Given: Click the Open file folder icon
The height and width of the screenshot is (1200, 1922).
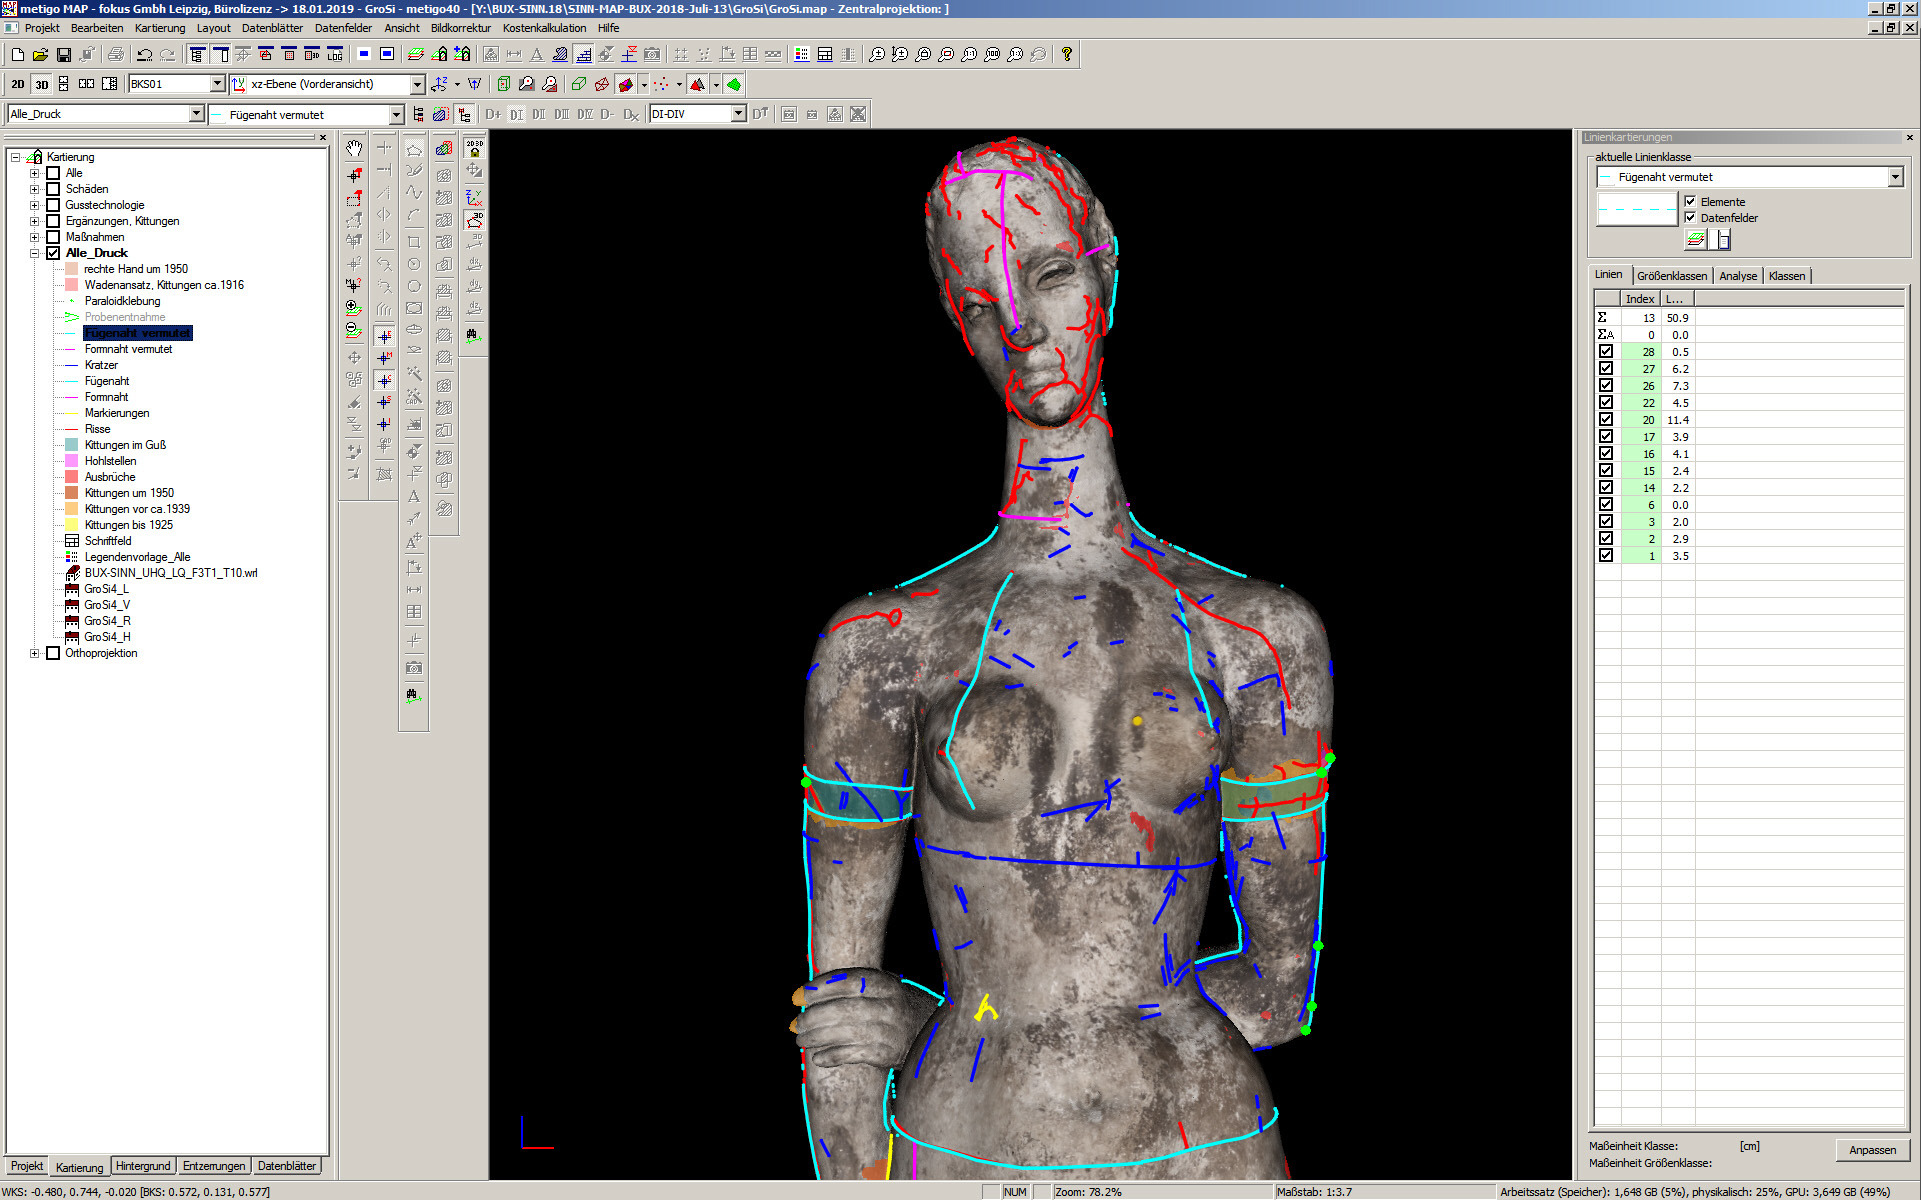Looking at the screenshot, I should 40,54.
